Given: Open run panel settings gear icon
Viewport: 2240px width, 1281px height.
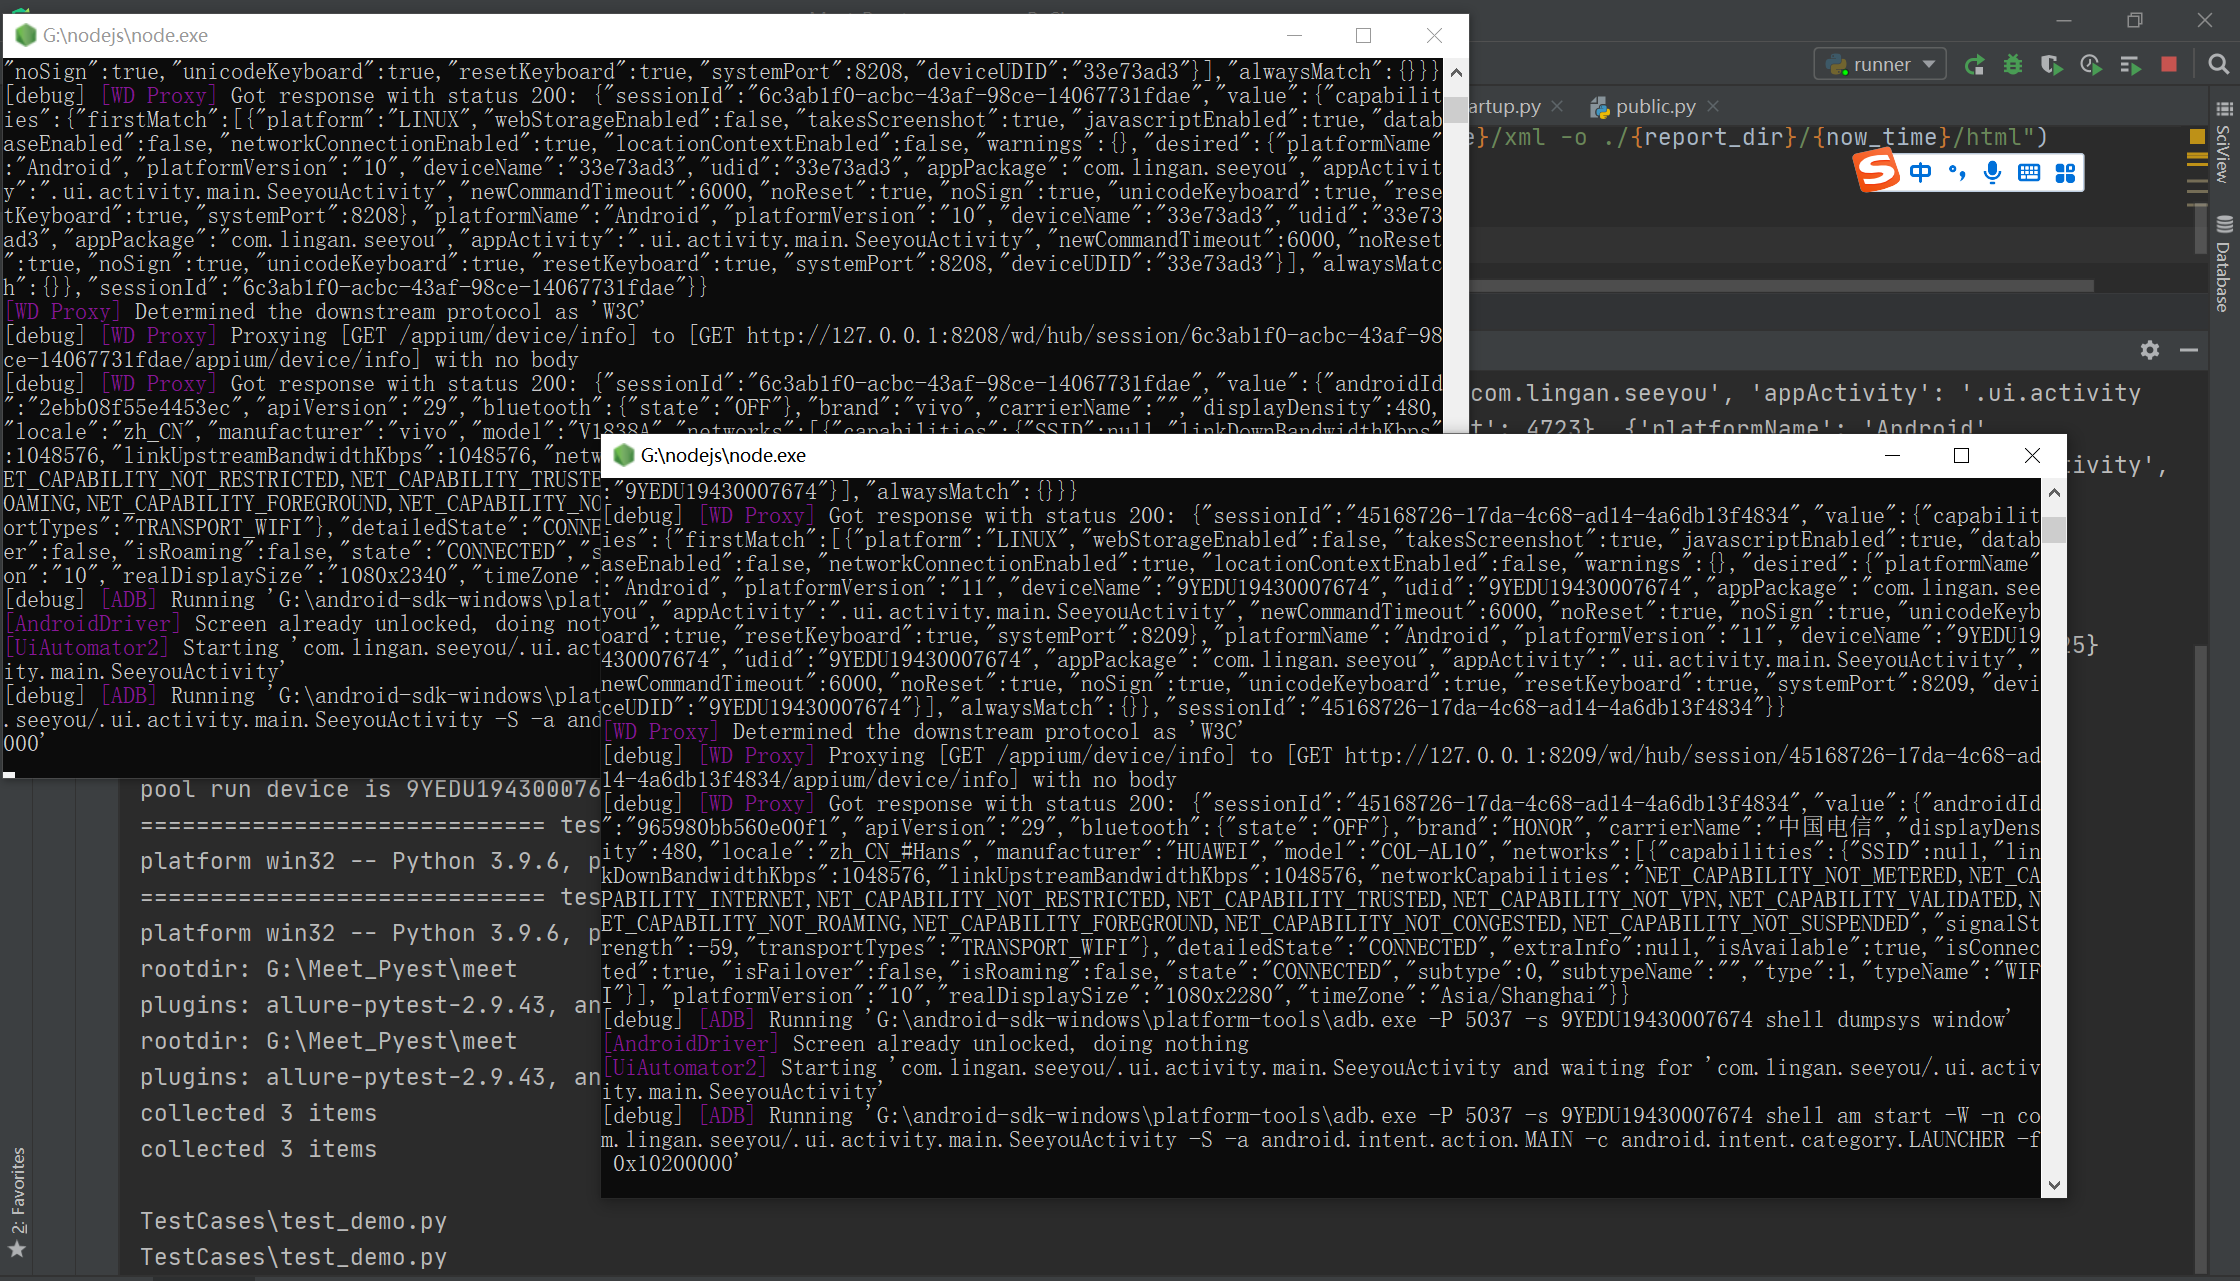Looking at the screenshot, I should point(2150,350).
